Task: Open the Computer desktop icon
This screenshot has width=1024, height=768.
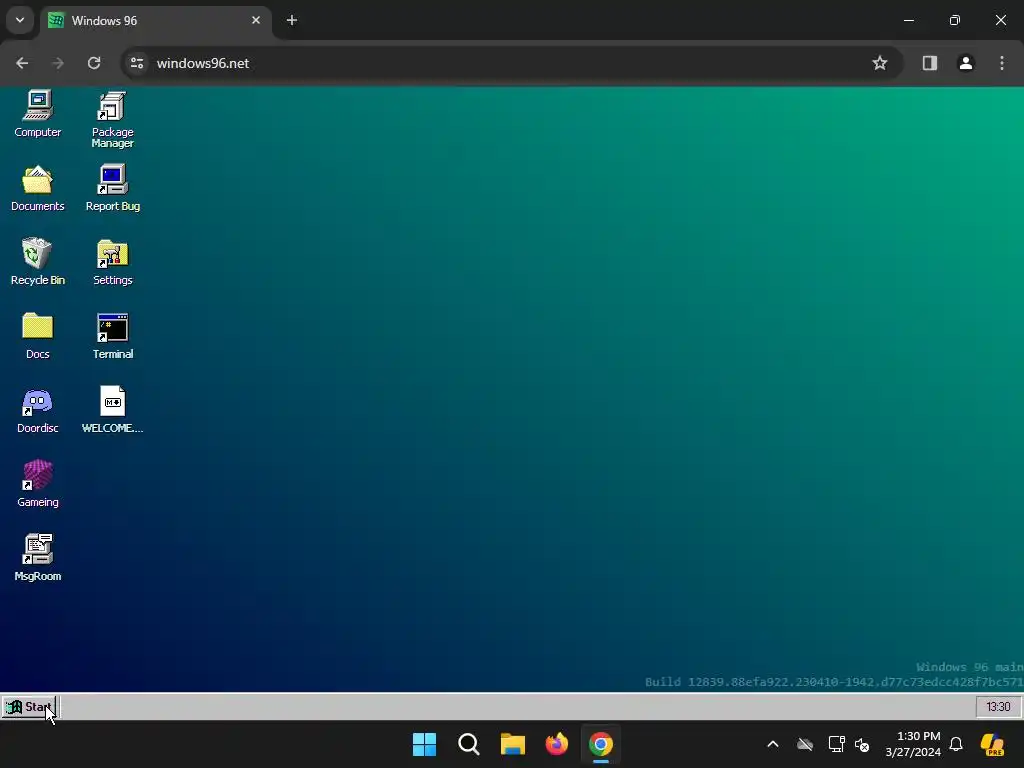Action: pos(37,114)
